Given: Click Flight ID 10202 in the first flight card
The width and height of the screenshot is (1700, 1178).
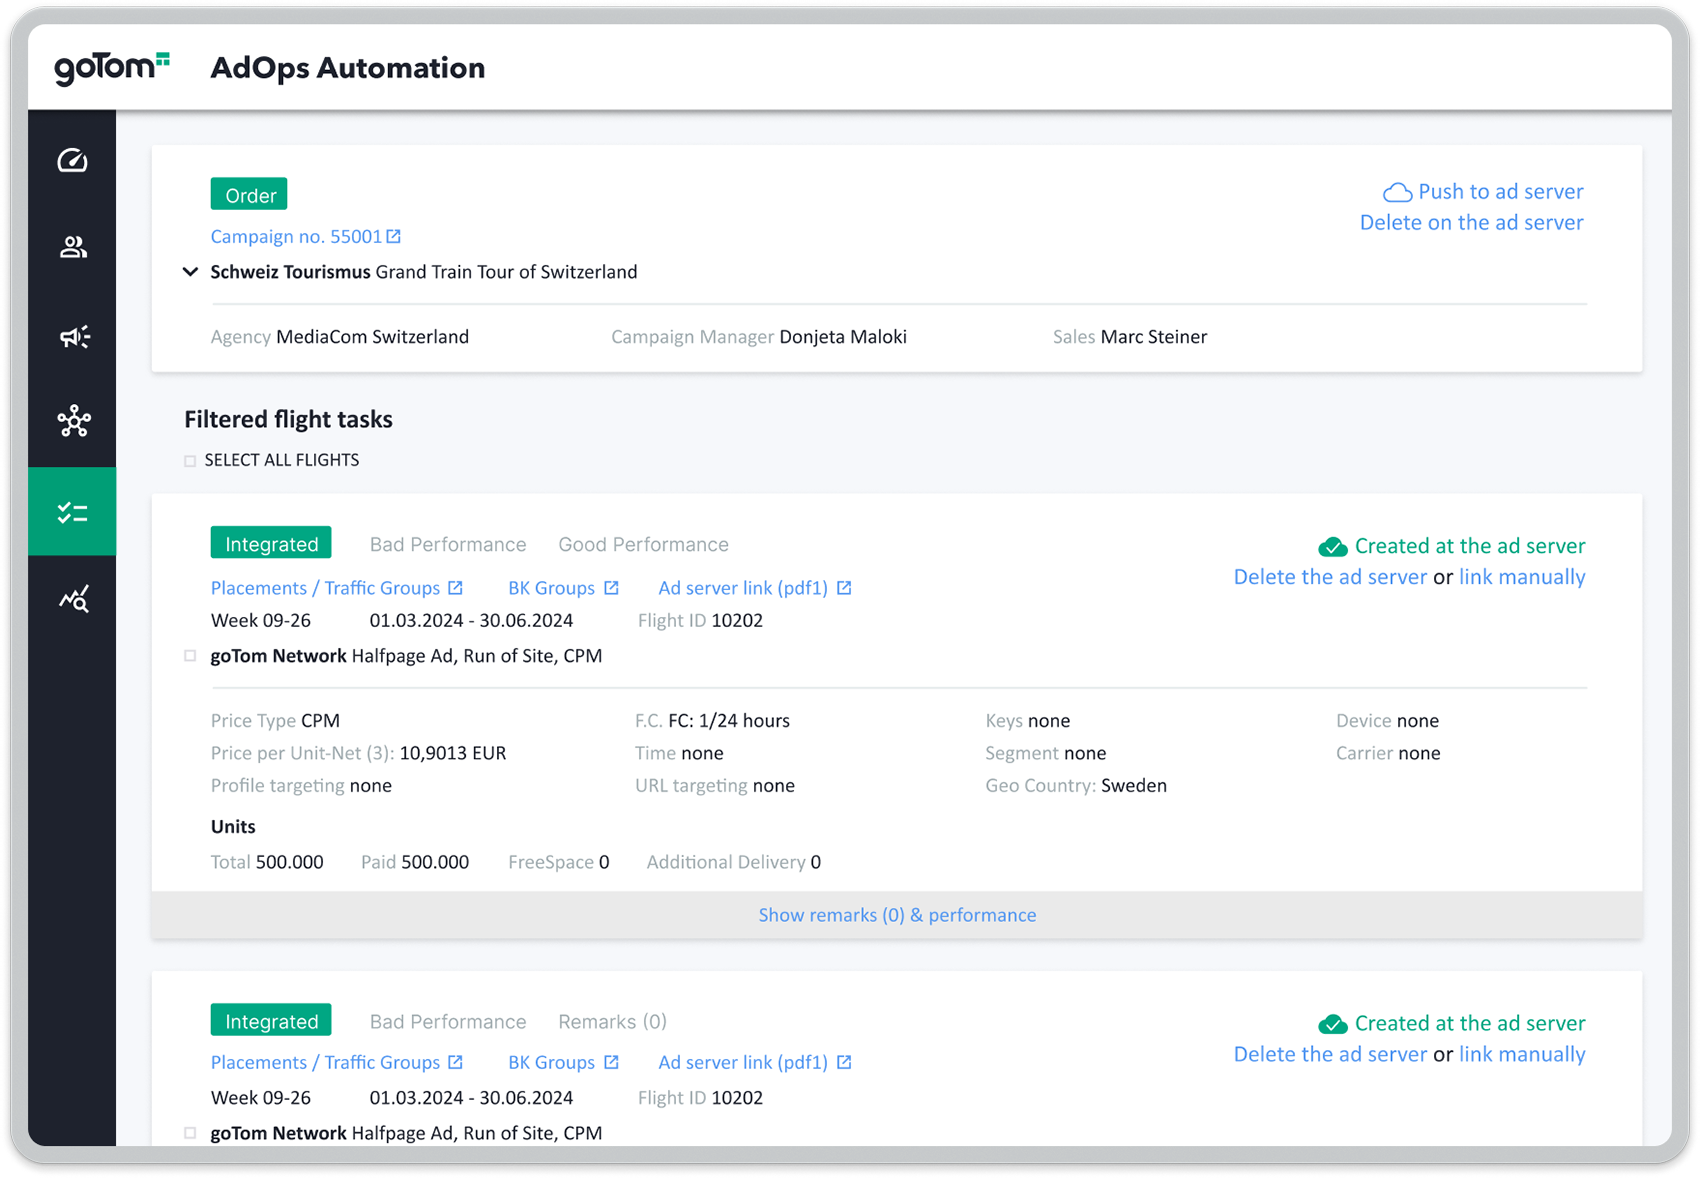Looking at the screenshot, I should [x=700, y=621].
